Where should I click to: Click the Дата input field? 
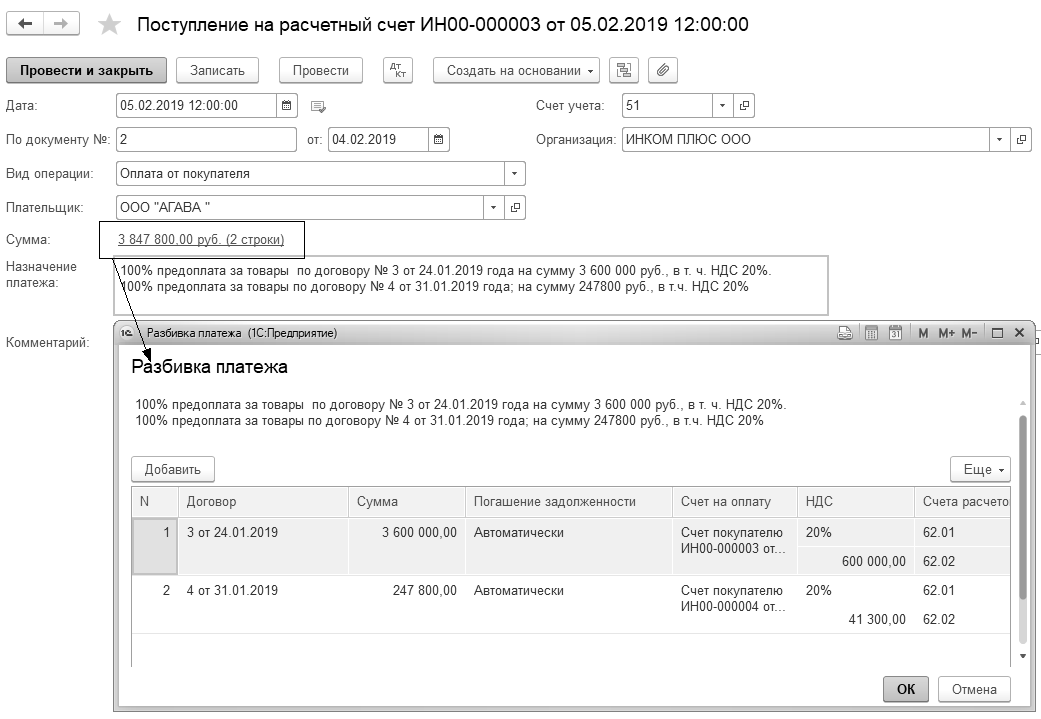pyautogui.click(x=197, y=106)
